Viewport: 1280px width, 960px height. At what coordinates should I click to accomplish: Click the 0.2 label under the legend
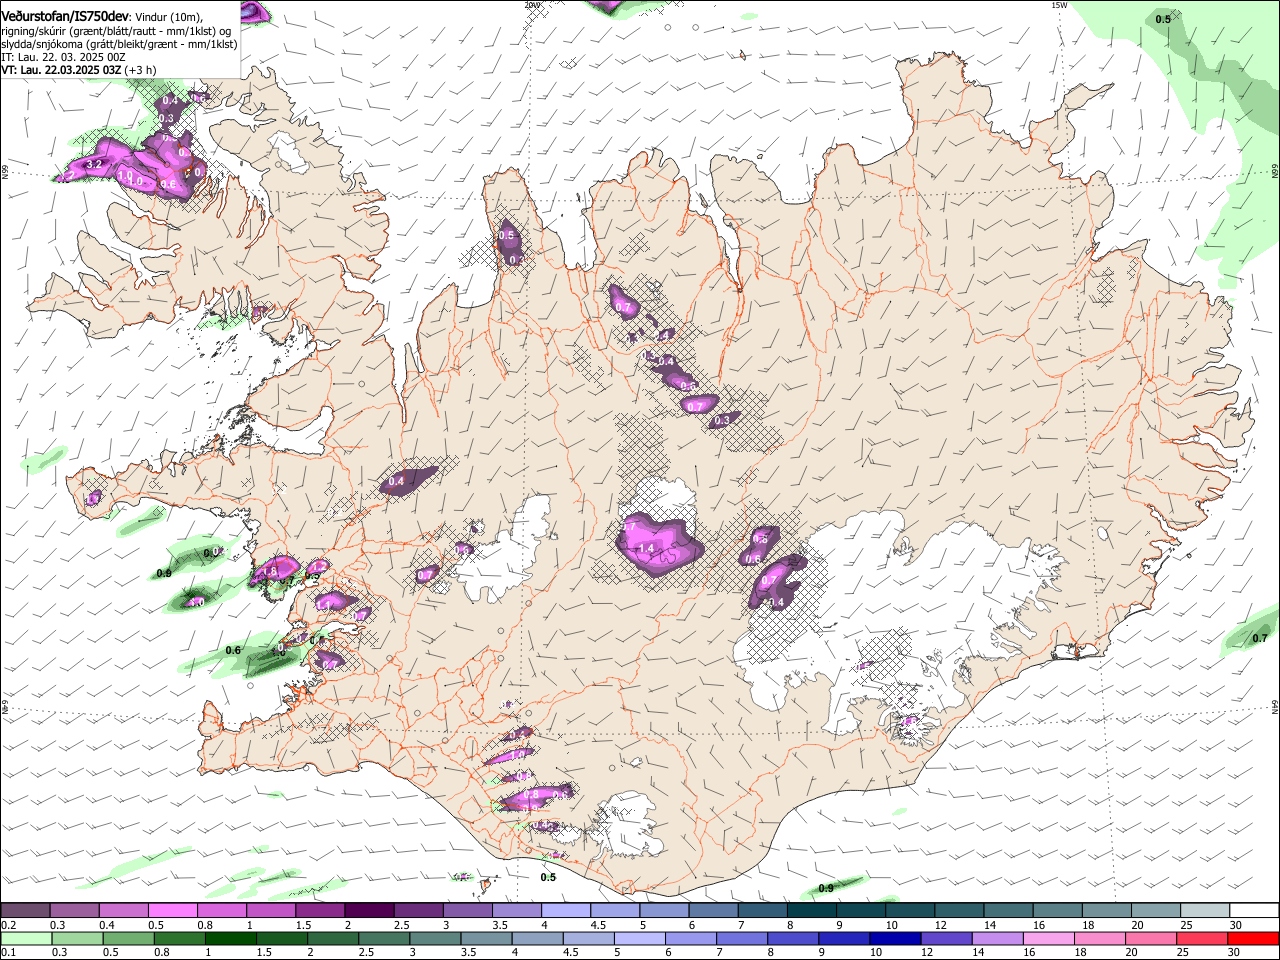[8, 925]
